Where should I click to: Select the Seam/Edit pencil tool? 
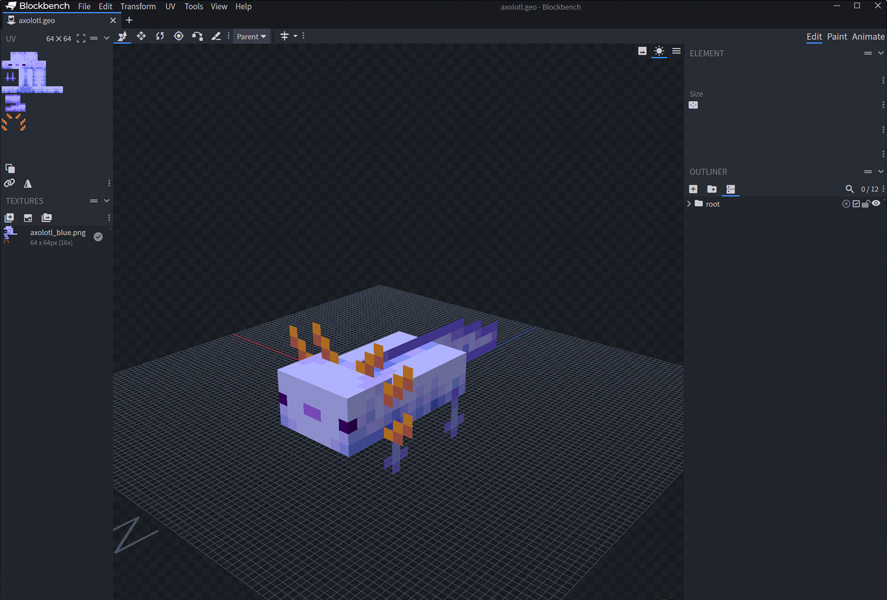(x=216, y=36)
